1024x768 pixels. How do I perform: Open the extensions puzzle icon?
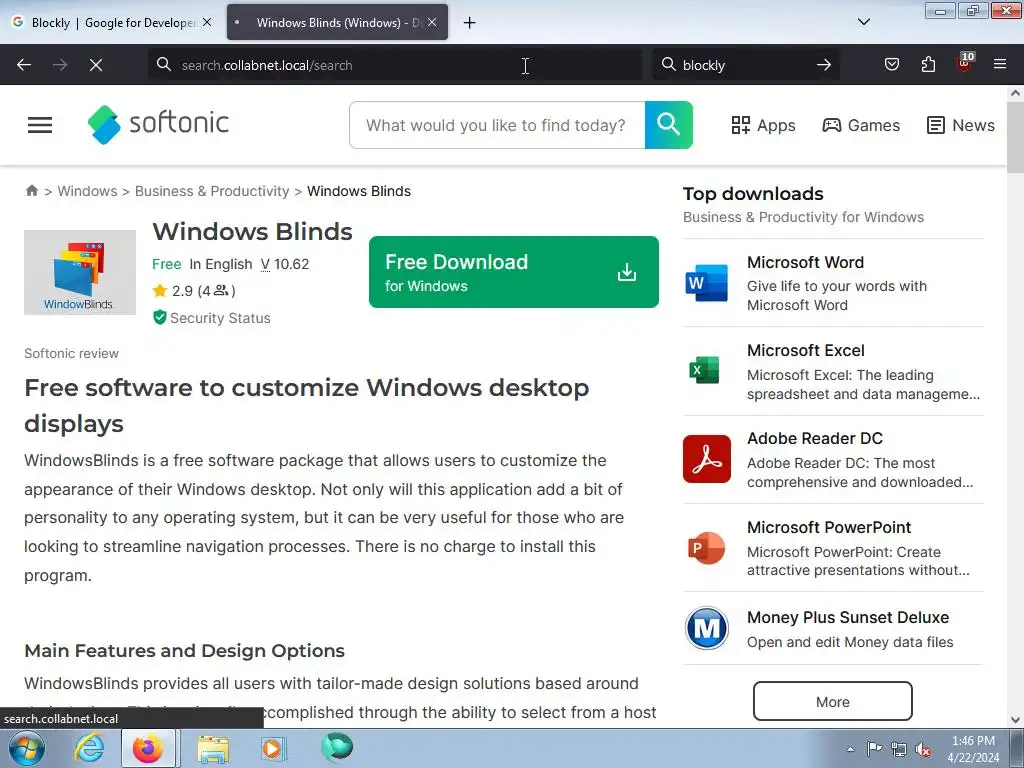tap(928, 64)
